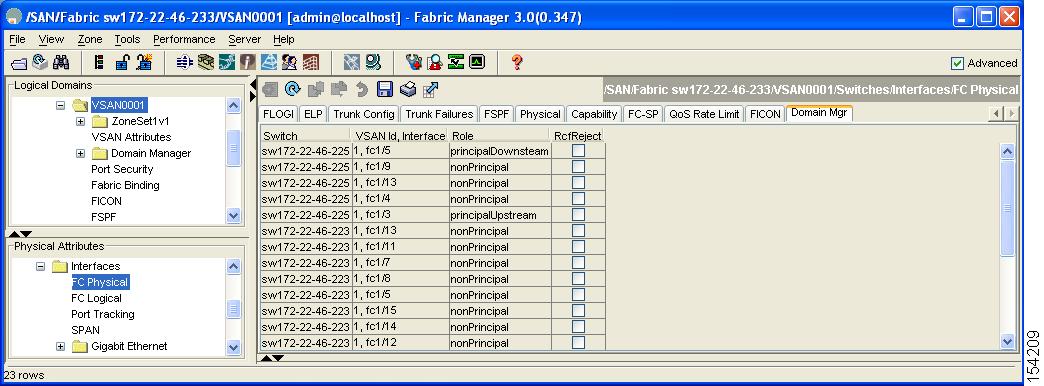The image size is (1044, 386).
Task: Open help with the red question mark icon
Action: [517, 63]
